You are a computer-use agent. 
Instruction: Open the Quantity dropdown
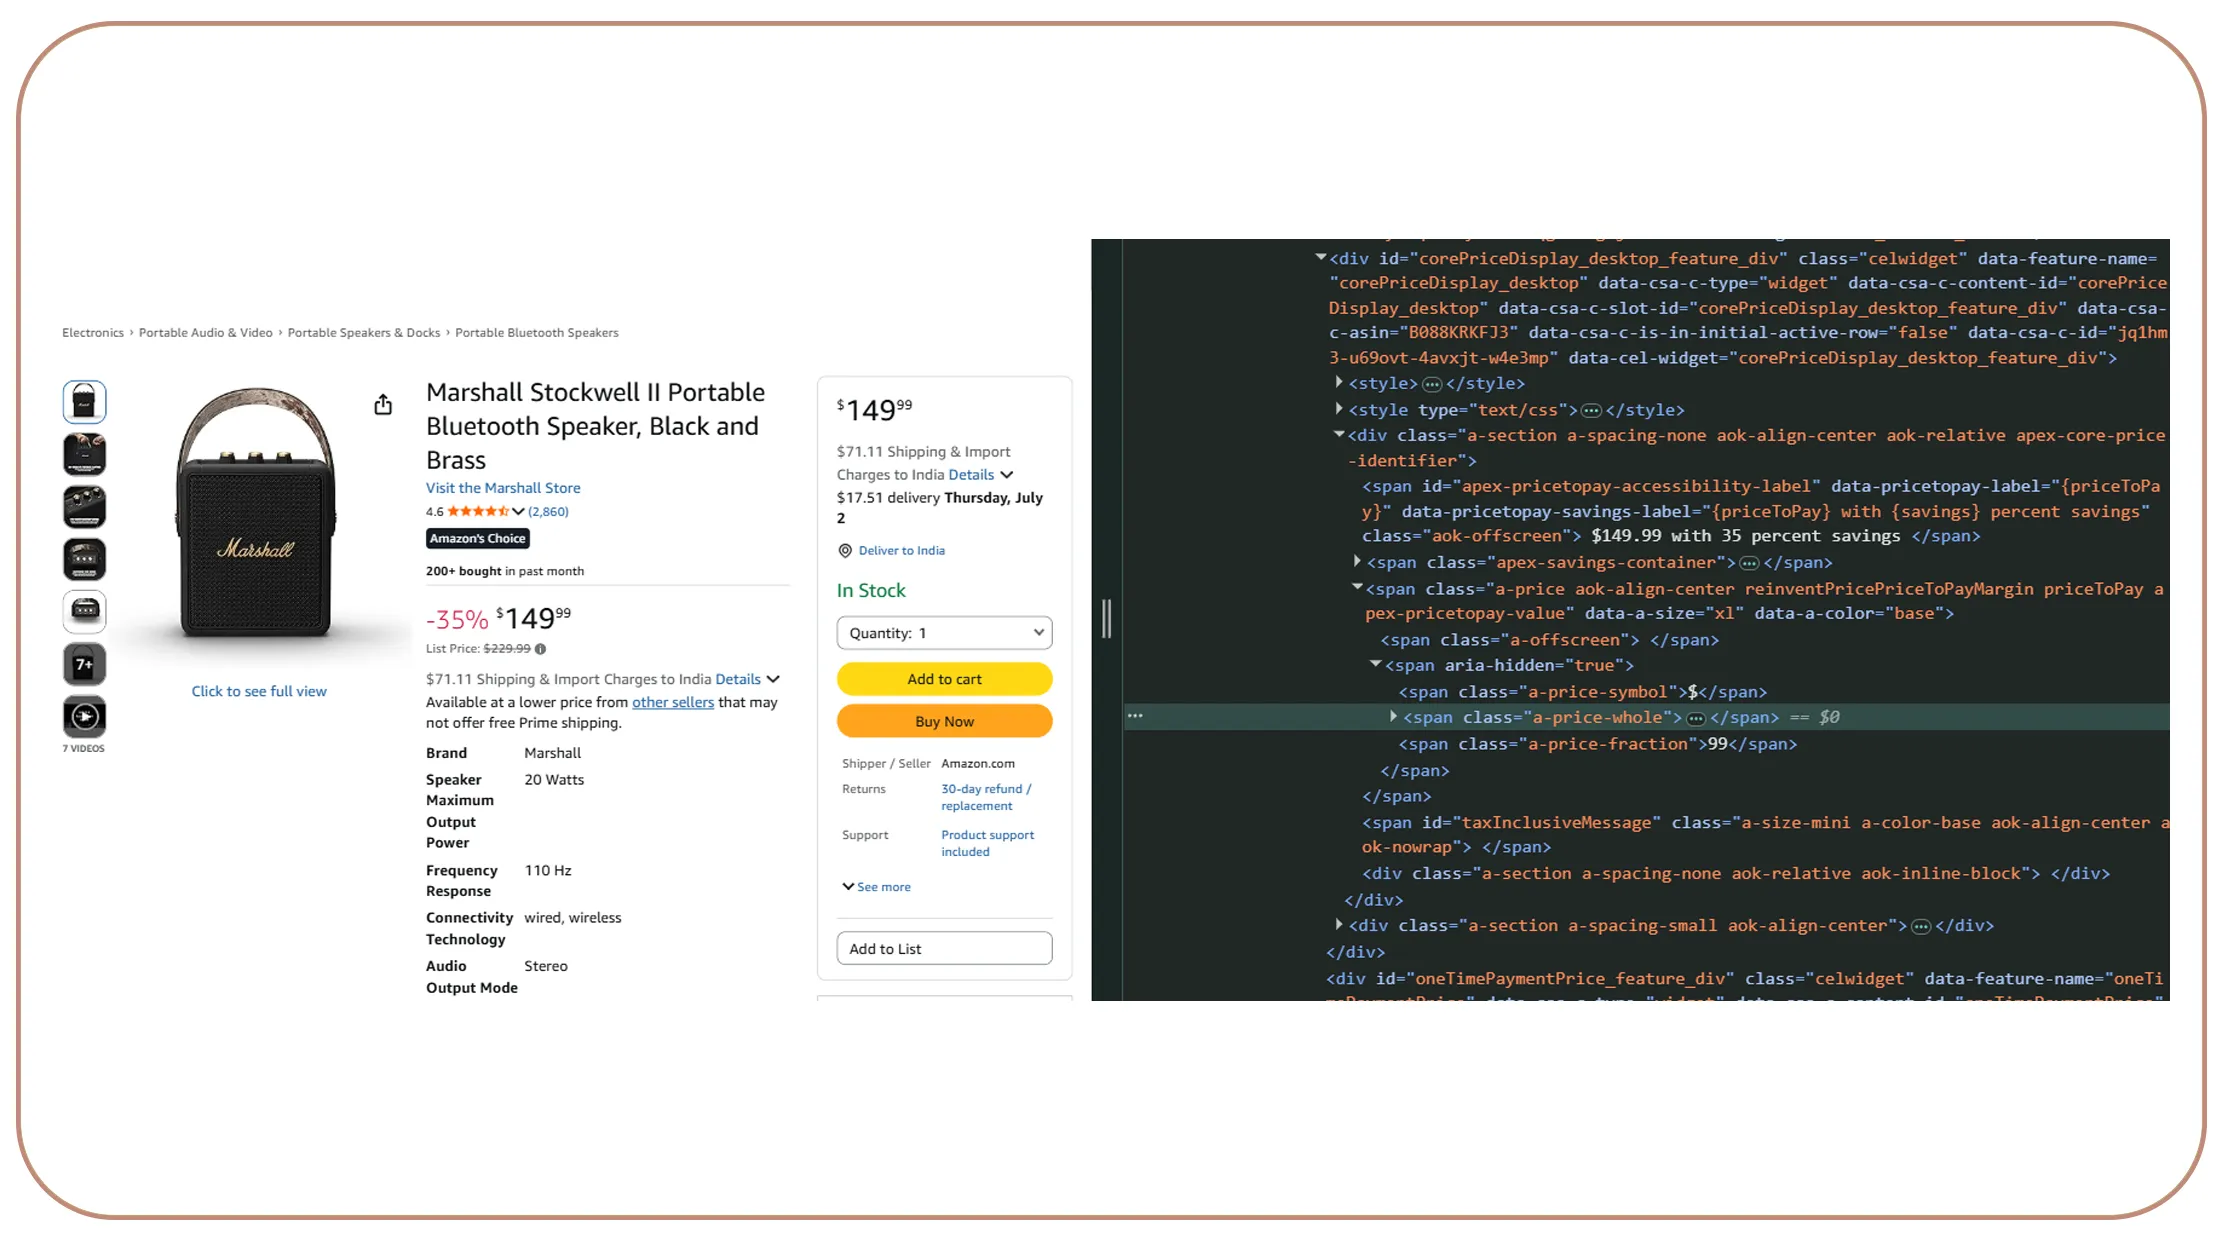pyautogui.click(x=944, y=633)
